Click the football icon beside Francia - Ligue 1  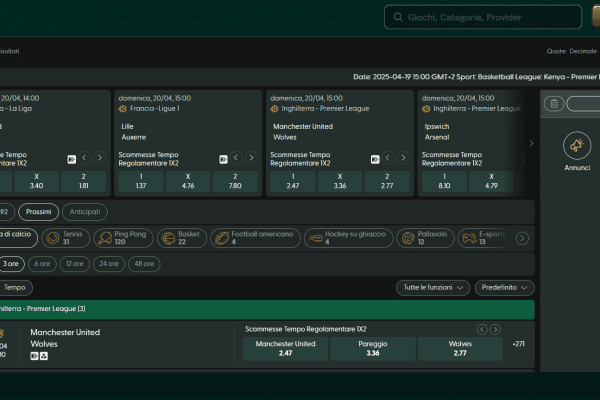pyautogui.click(x=122, y=109)
